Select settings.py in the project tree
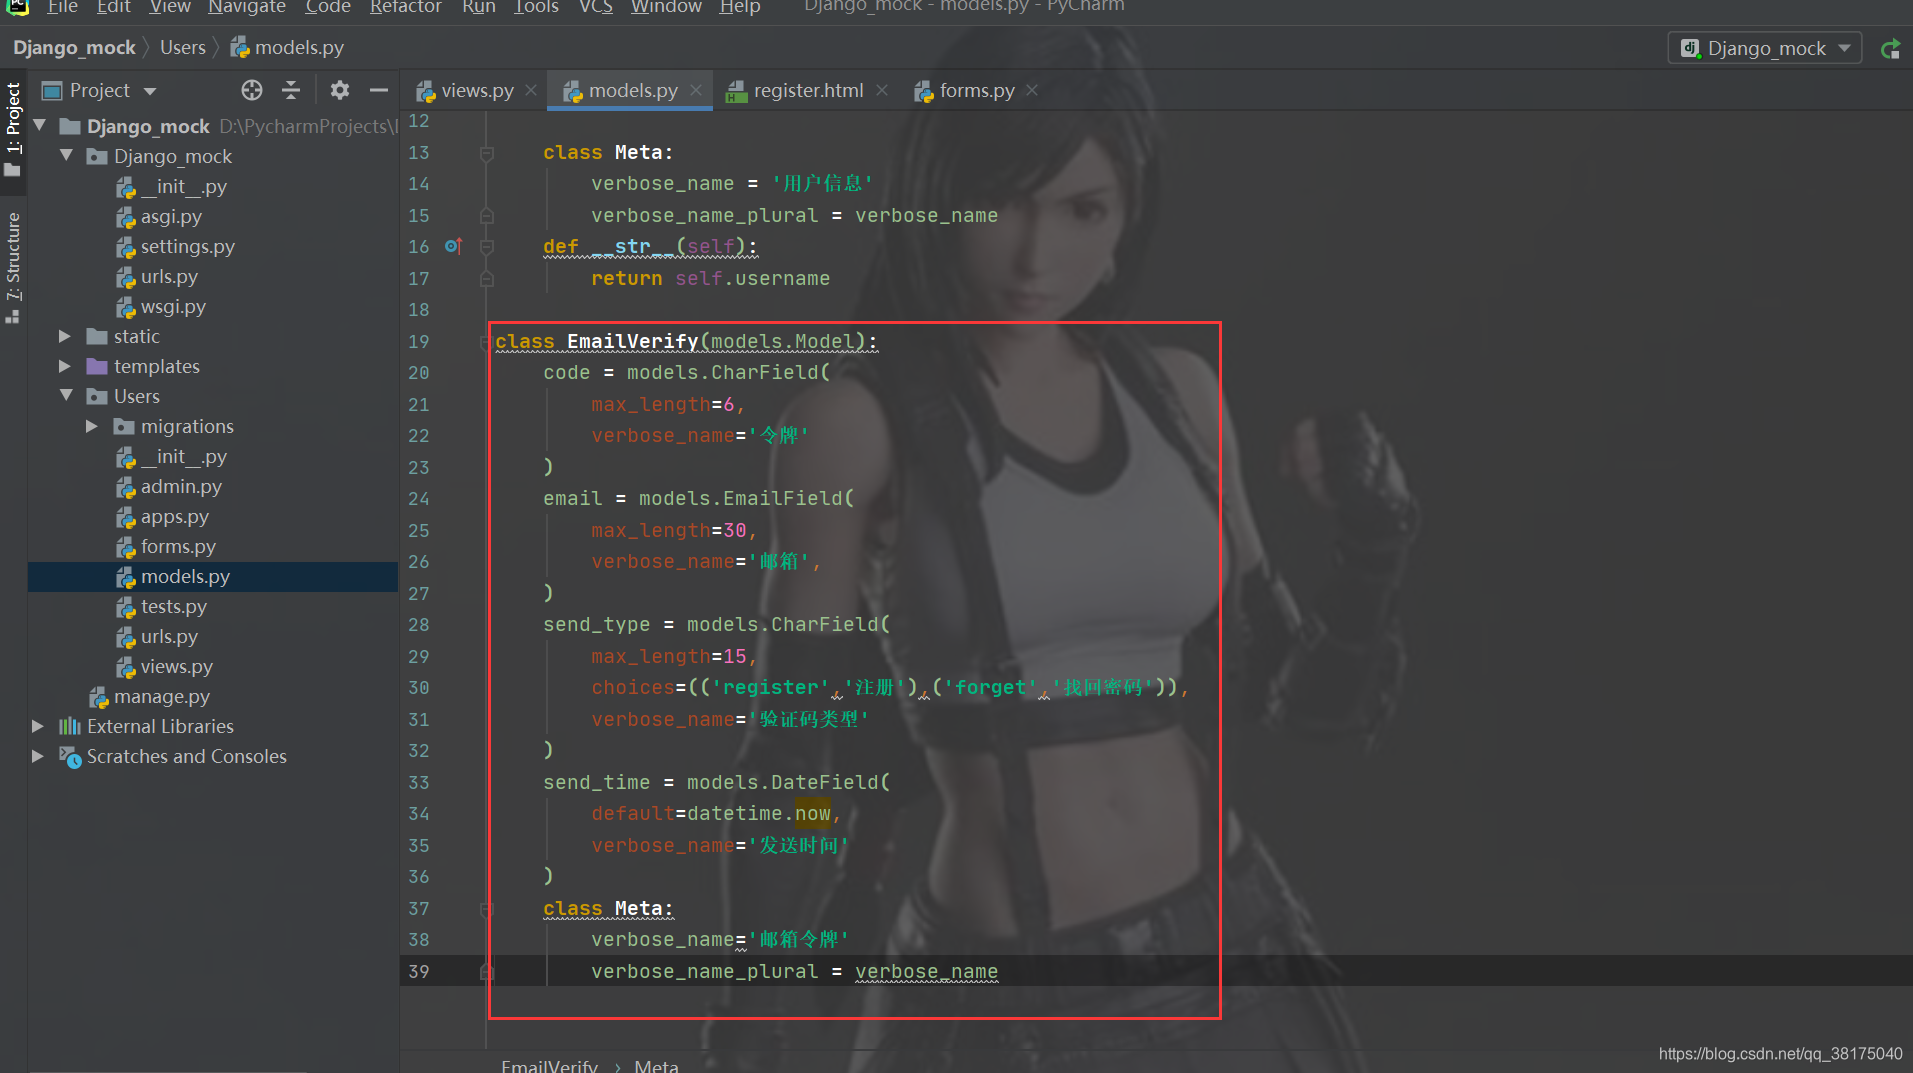Viewport: 1913px width, 1073px height. pos(187,246)
